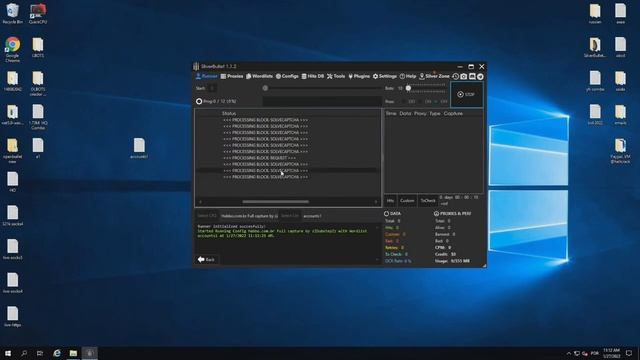Open the Runner tab in SilverBullet
The width and height of the screenshot is (640, 360).
point(207,76)
